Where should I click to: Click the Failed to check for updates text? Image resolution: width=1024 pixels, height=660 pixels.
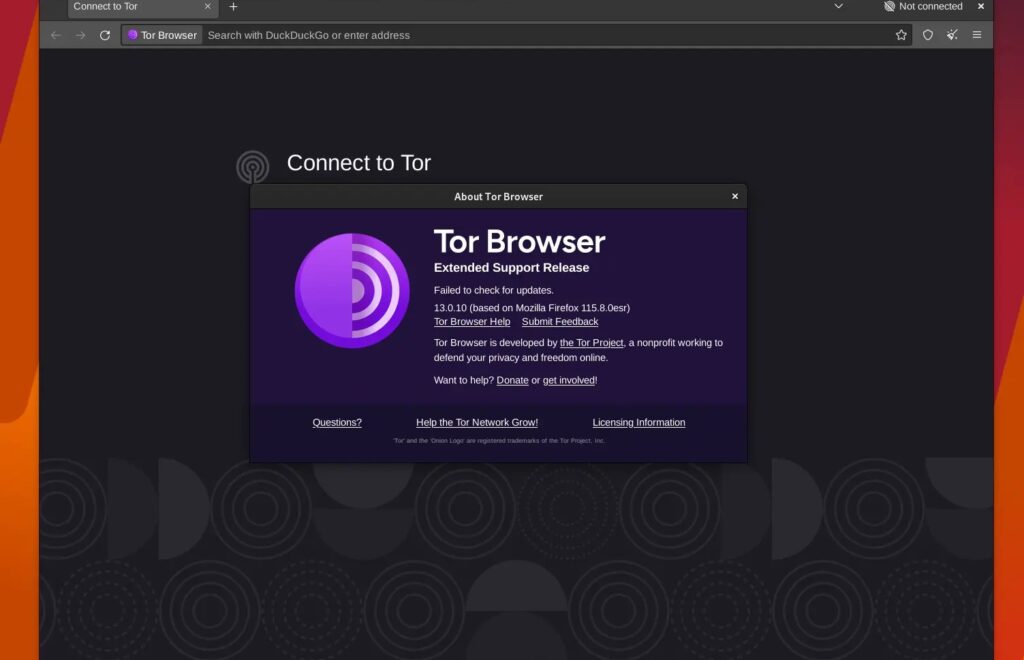pos(493,291)
